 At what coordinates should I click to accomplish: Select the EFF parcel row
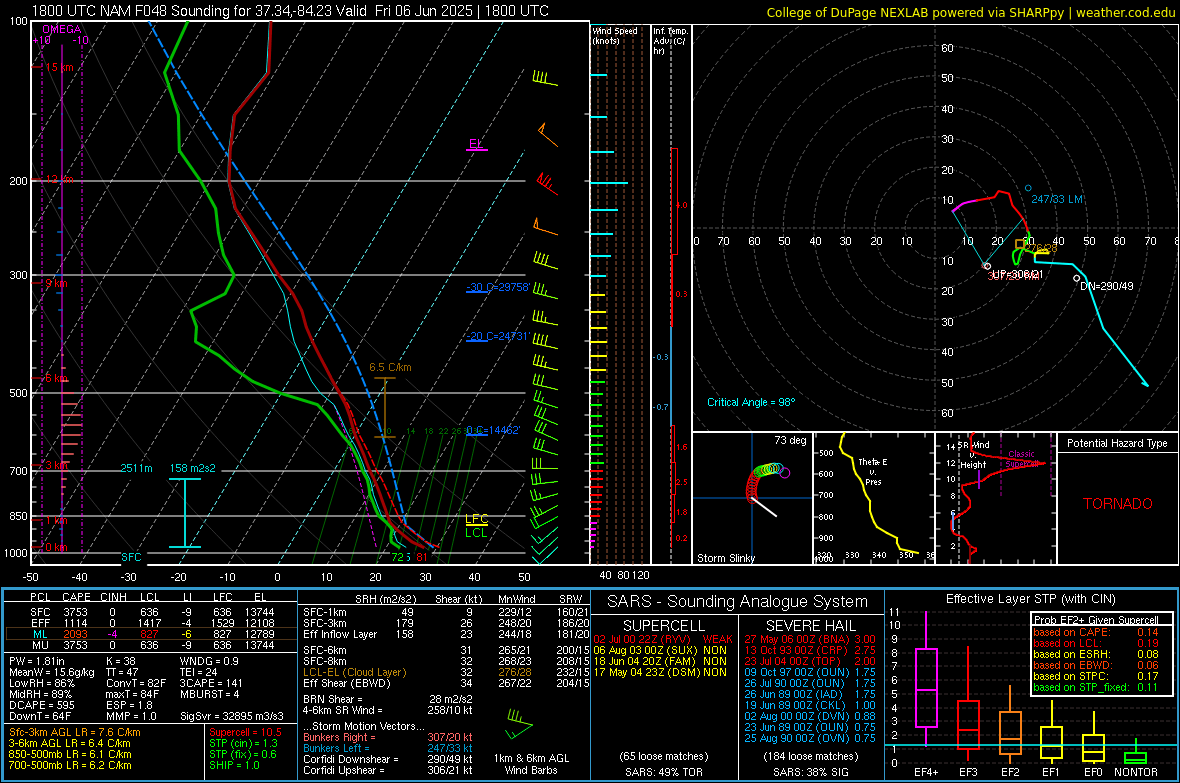pos(151,623)
